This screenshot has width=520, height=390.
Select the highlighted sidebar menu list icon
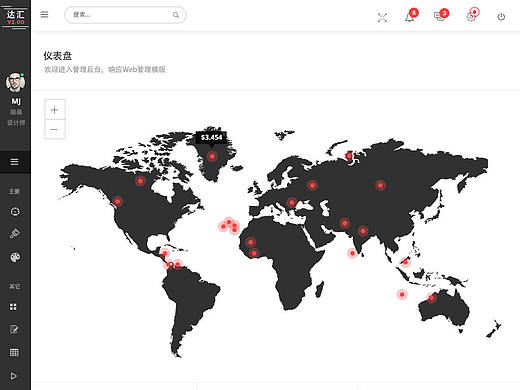14,162
